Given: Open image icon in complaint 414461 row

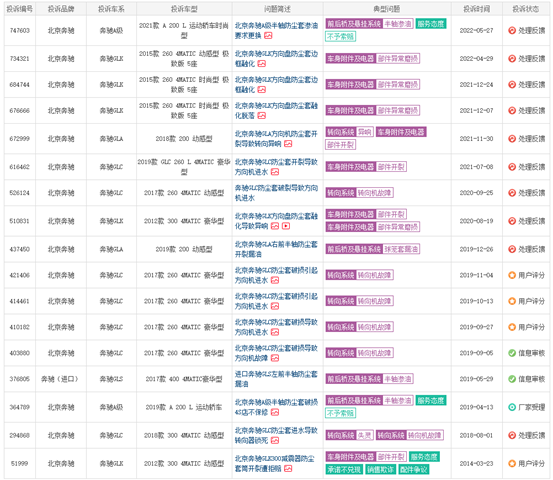Looking at the screenshot, I should pyautogui.click(x=275, y=306).
